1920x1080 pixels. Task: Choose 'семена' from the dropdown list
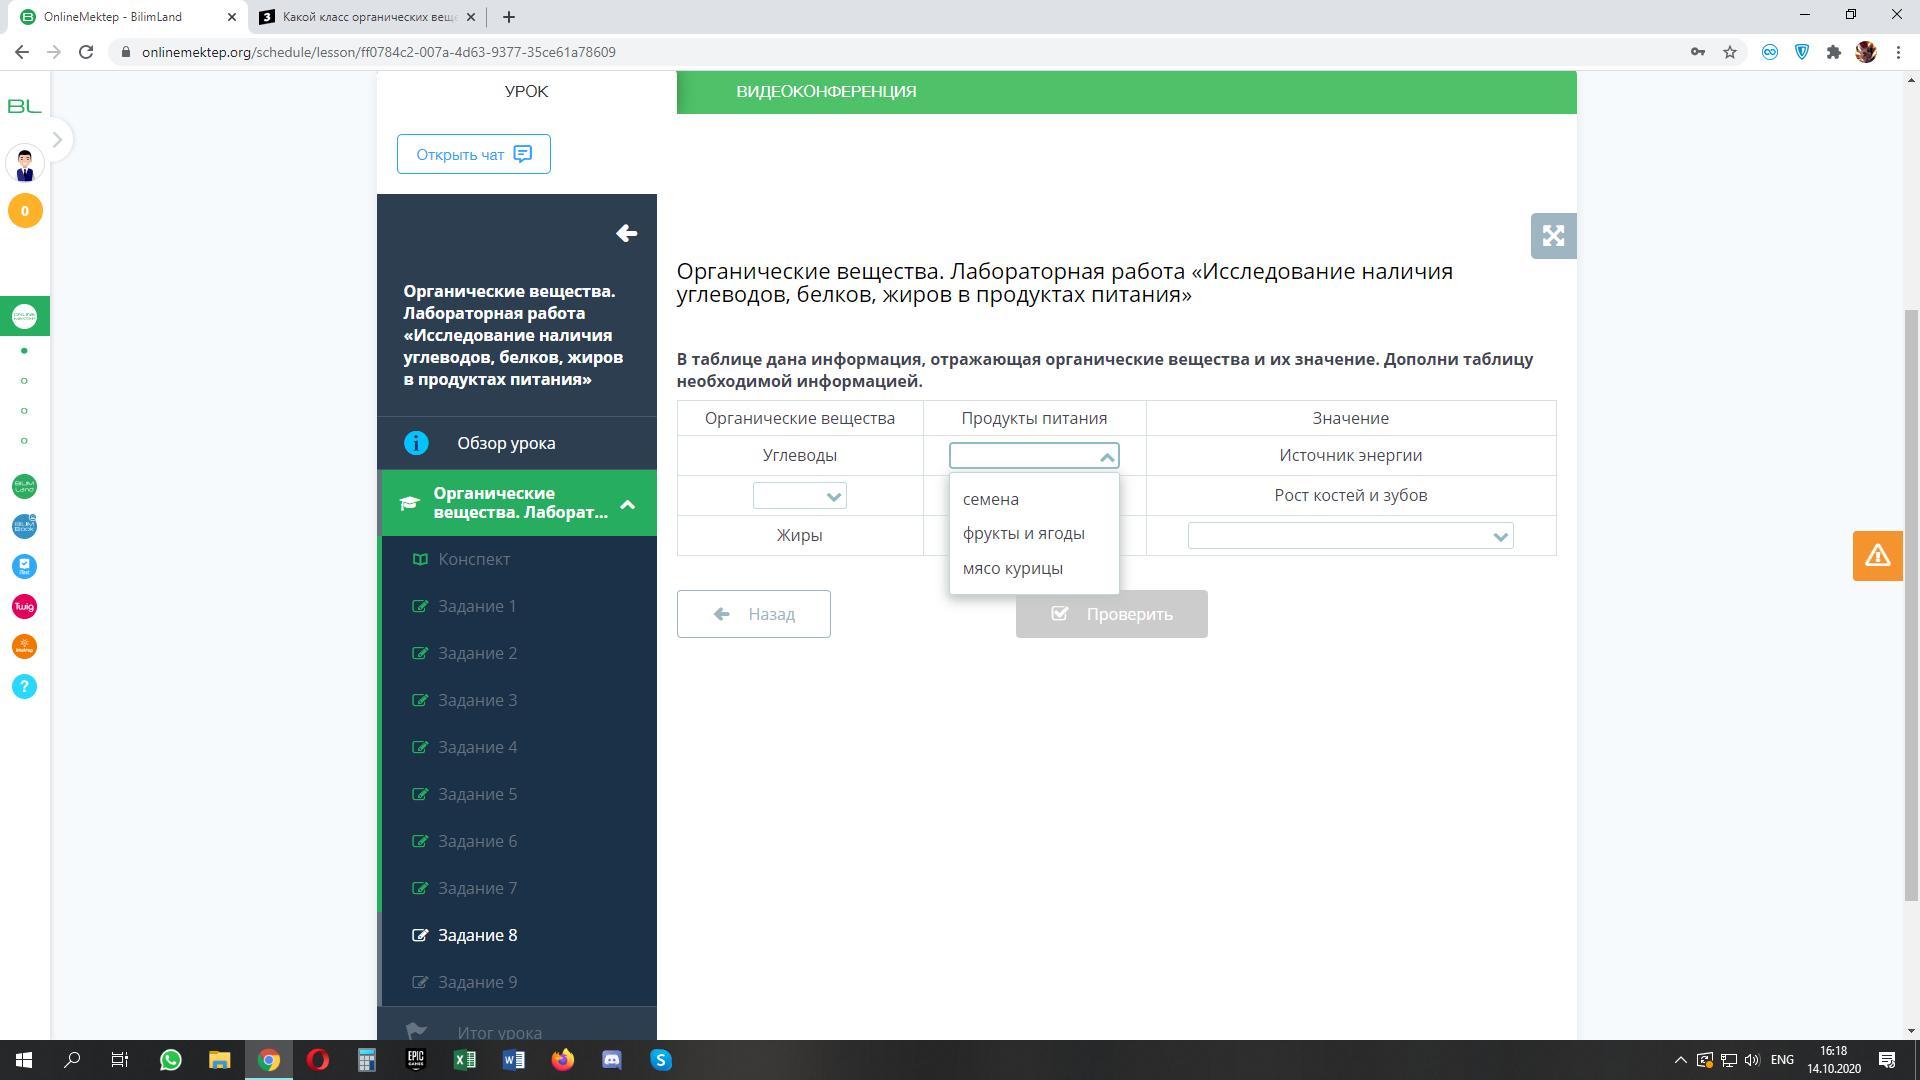pos(990,499)
